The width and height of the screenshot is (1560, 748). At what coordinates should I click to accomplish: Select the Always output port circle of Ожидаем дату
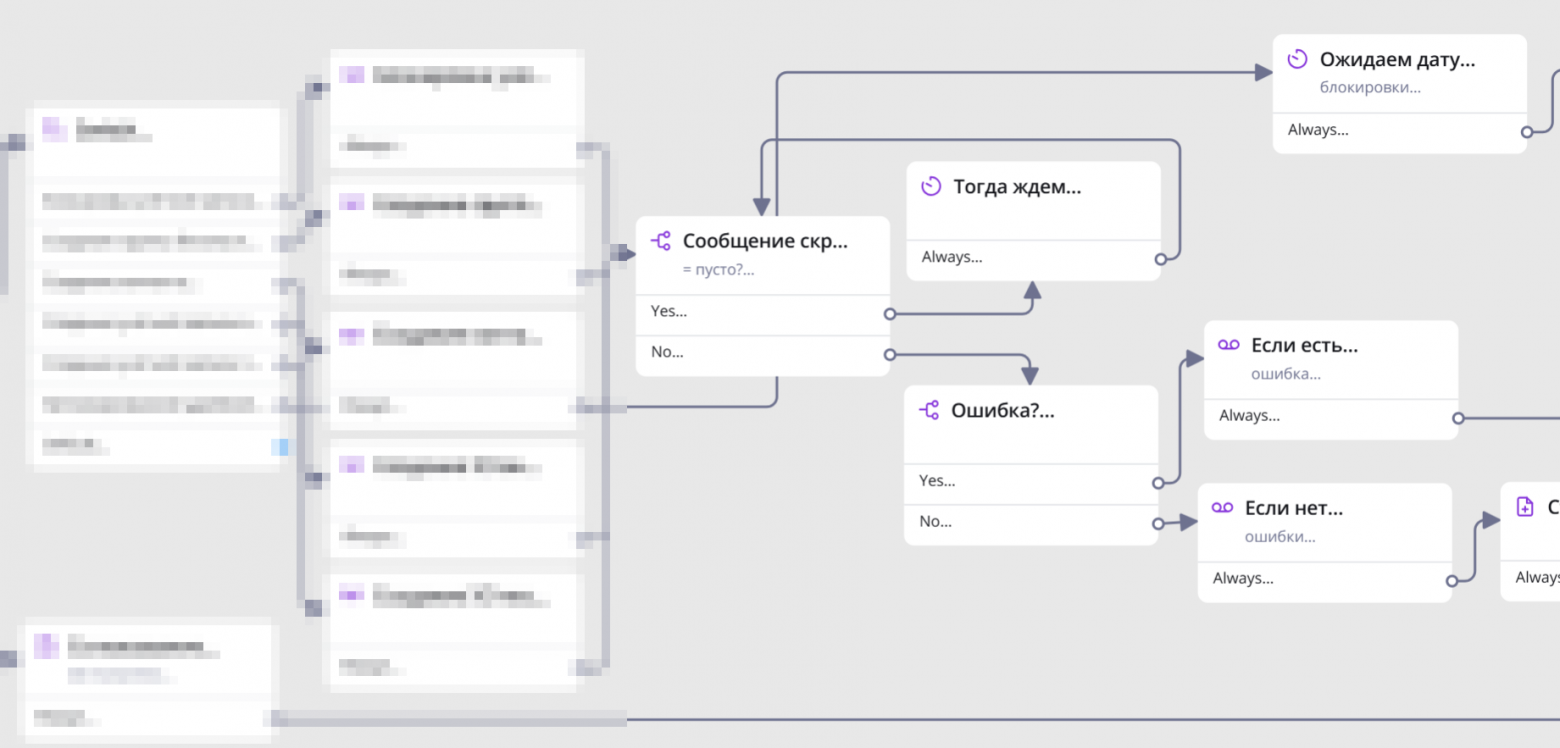pyautogui.click(x=1527, y=132)
